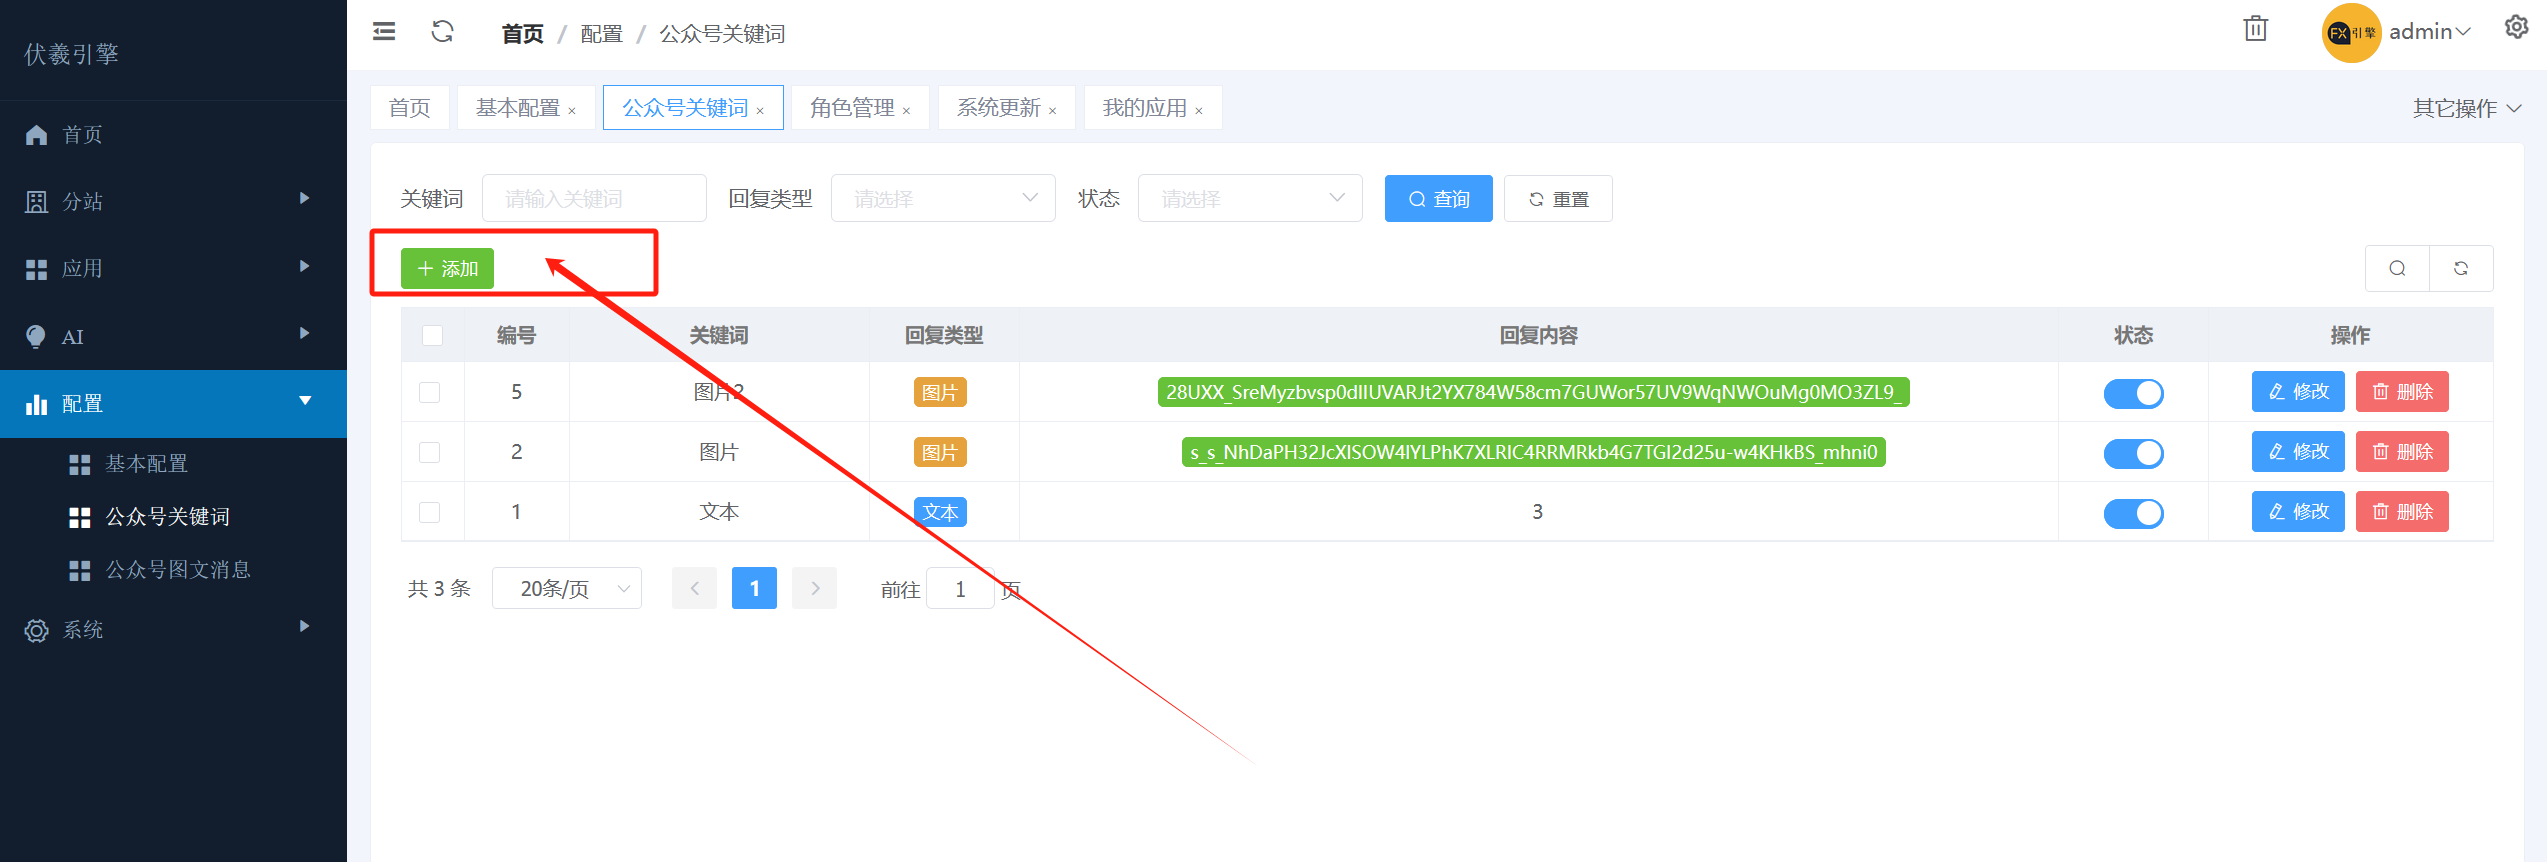Open the 其它操作 dropdown
The image size is (2547, 862).
click(x=2466, y=108)
